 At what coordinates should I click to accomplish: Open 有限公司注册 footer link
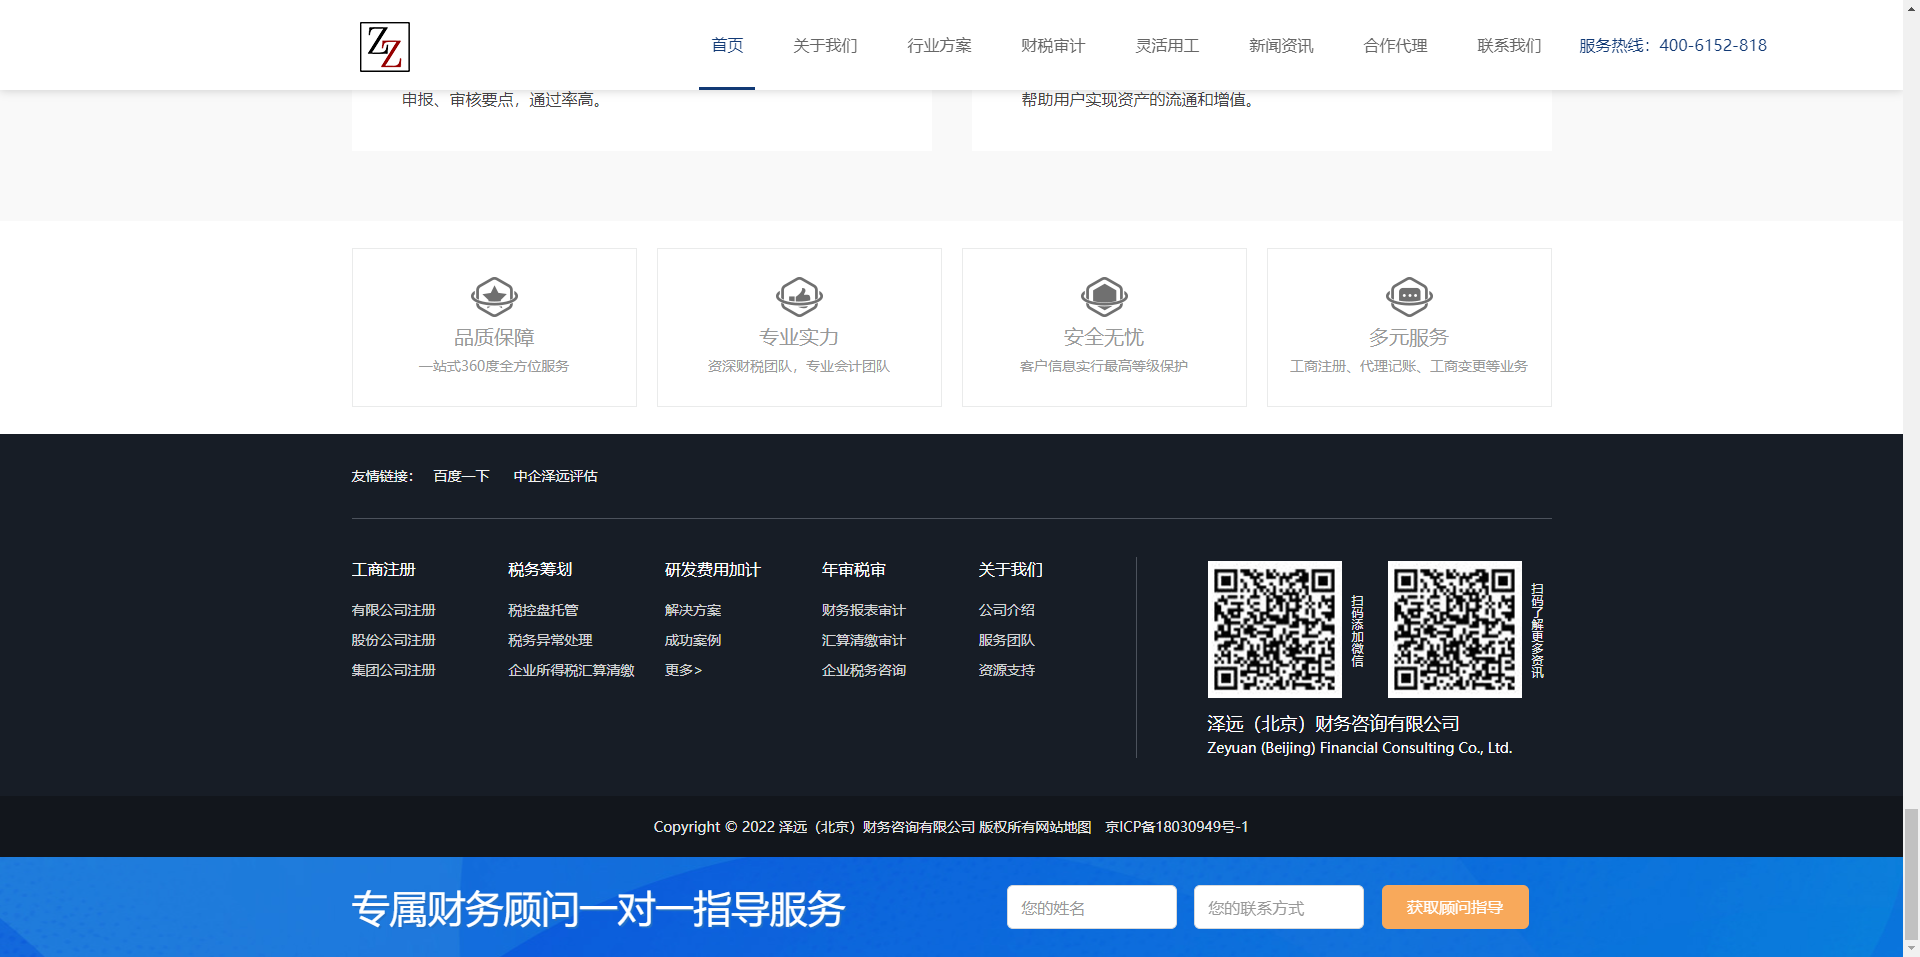(x=393, y=610)
